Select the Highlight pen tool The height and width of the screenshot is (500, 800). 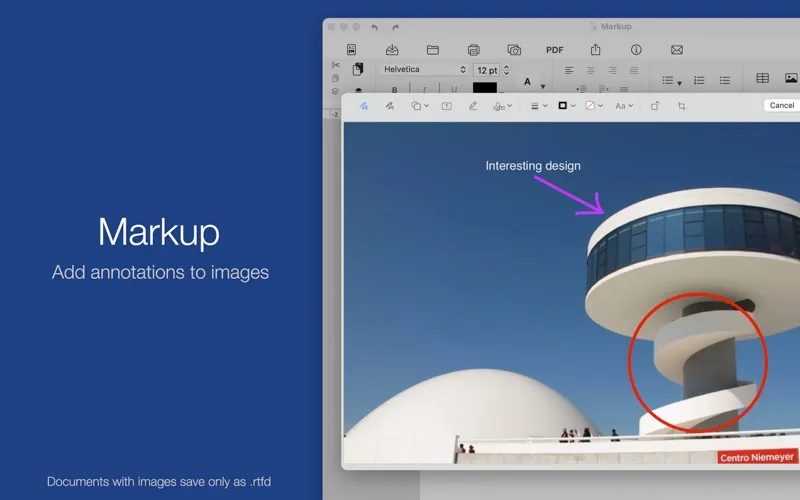pos(473,106)
